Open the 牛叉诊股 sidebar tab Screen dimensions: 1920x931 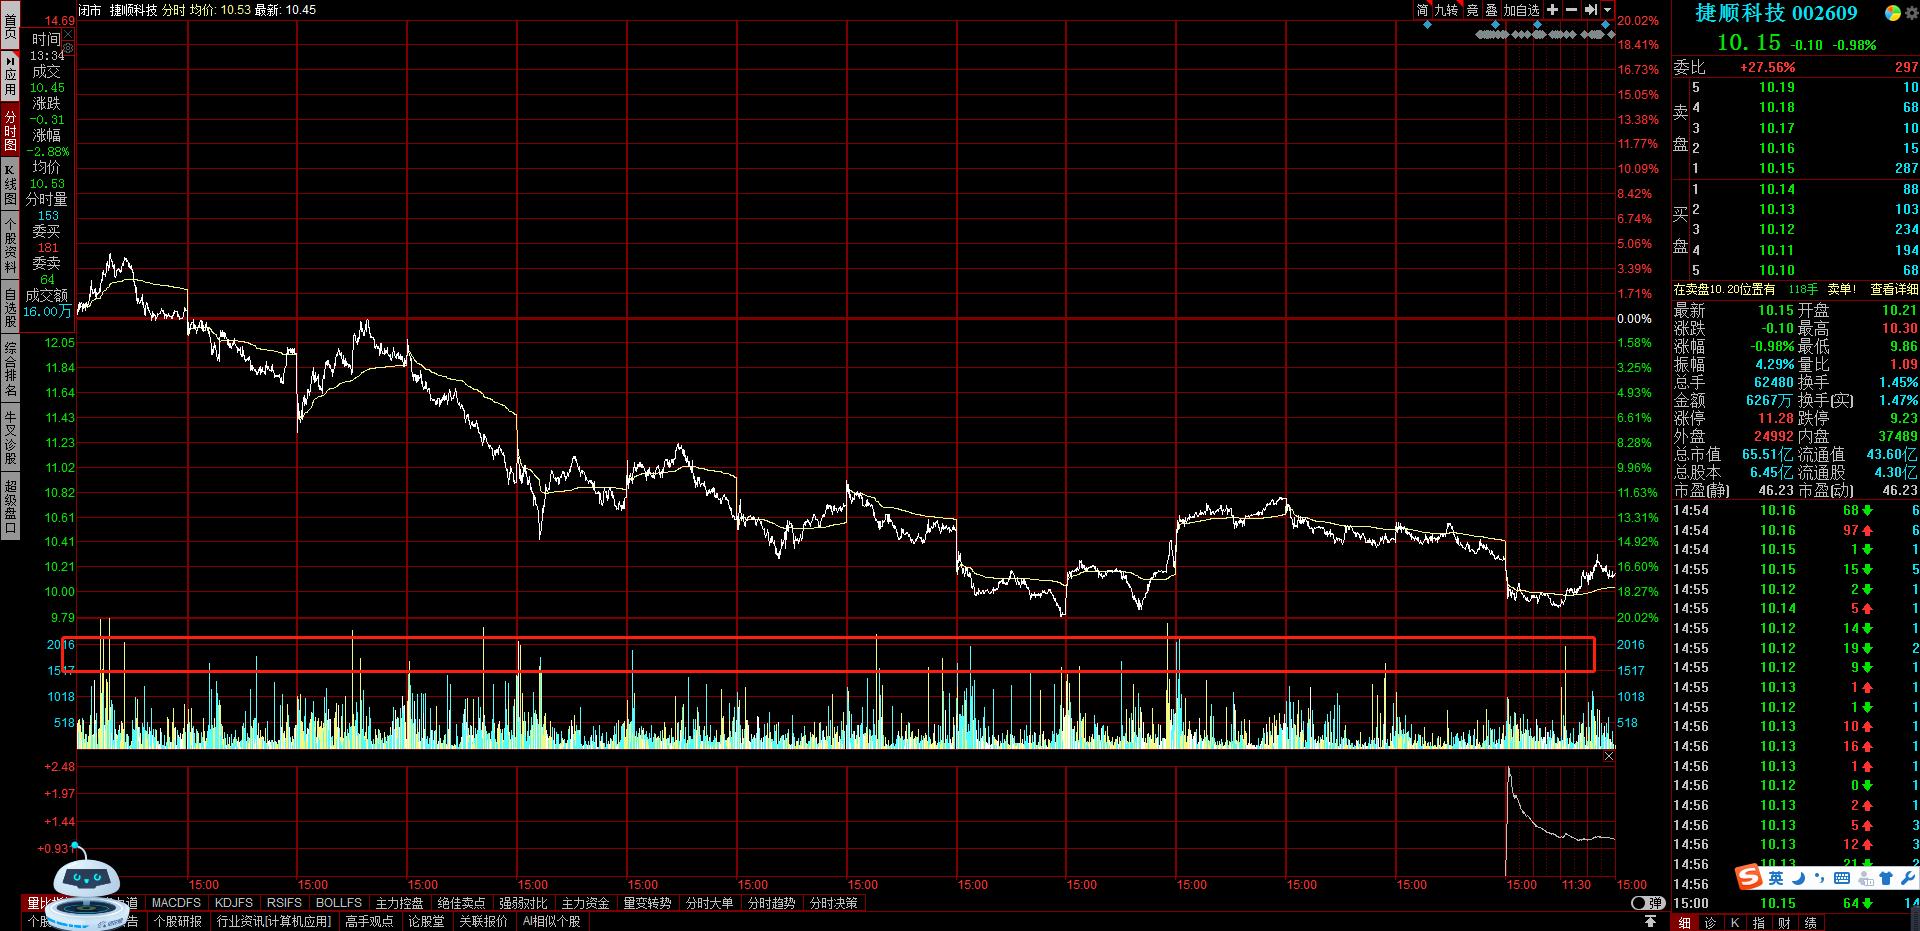click(x=10, y=437)
